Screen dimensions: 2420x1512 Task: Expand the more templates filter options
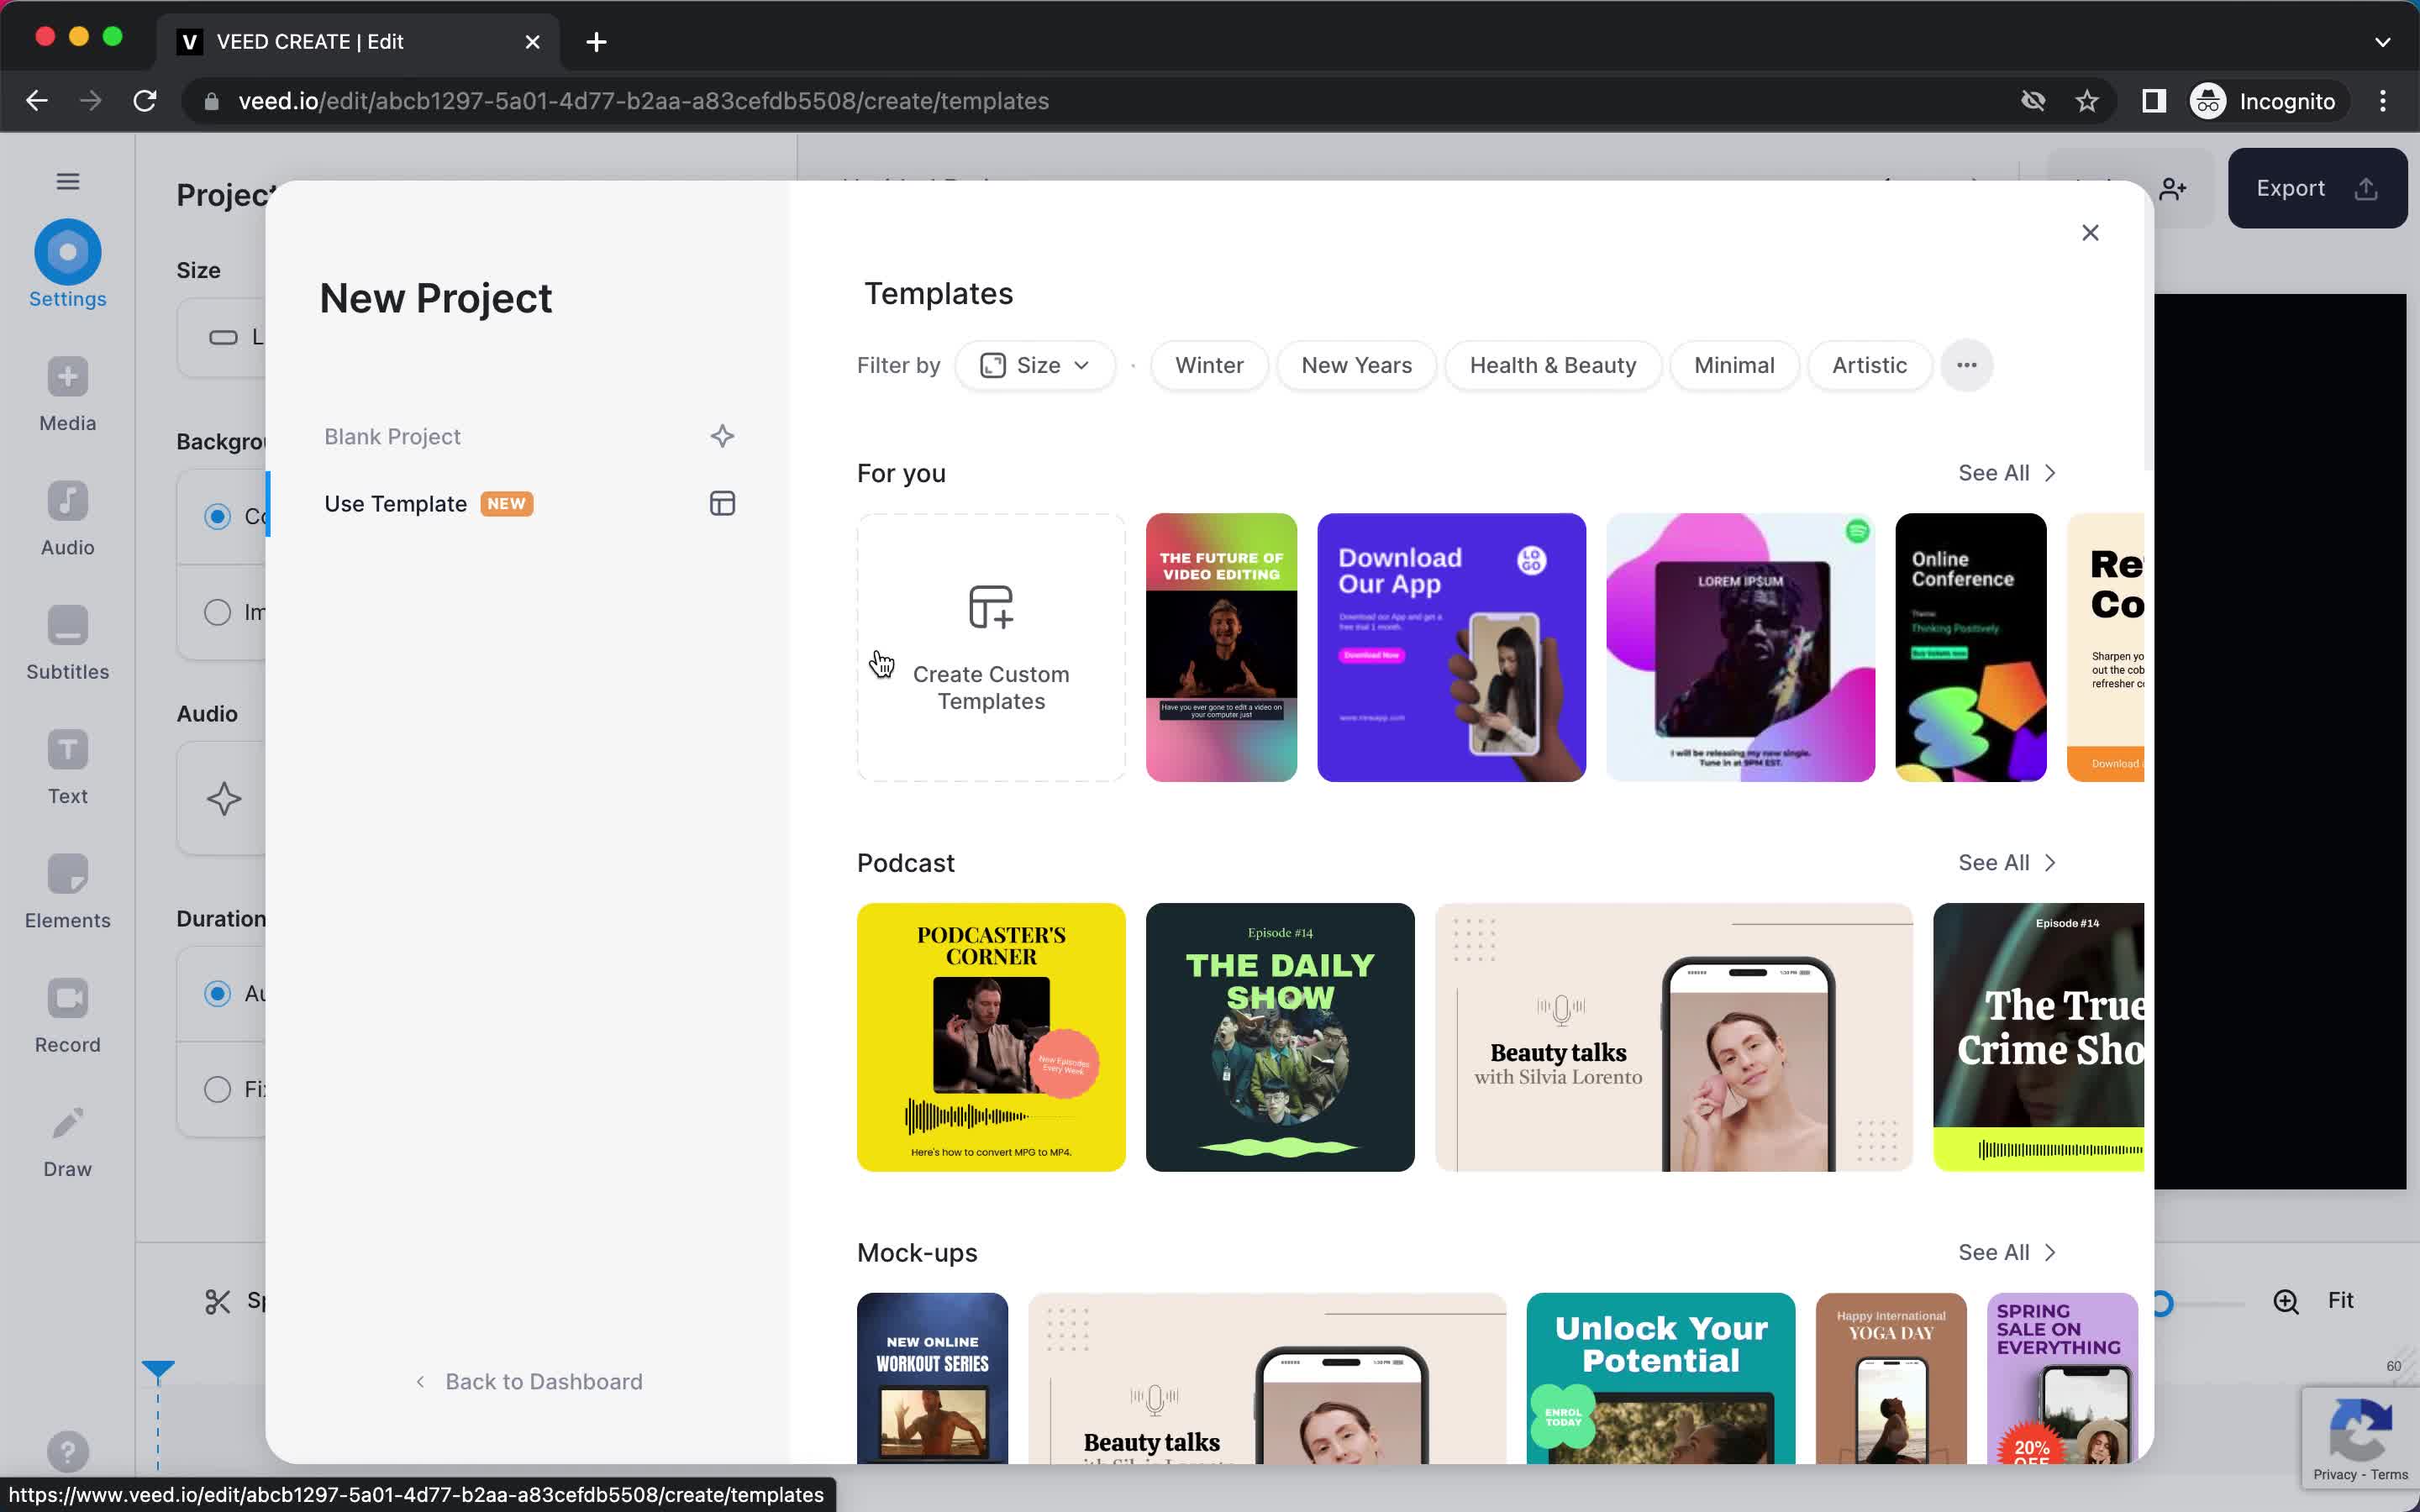click(1964, 364)
